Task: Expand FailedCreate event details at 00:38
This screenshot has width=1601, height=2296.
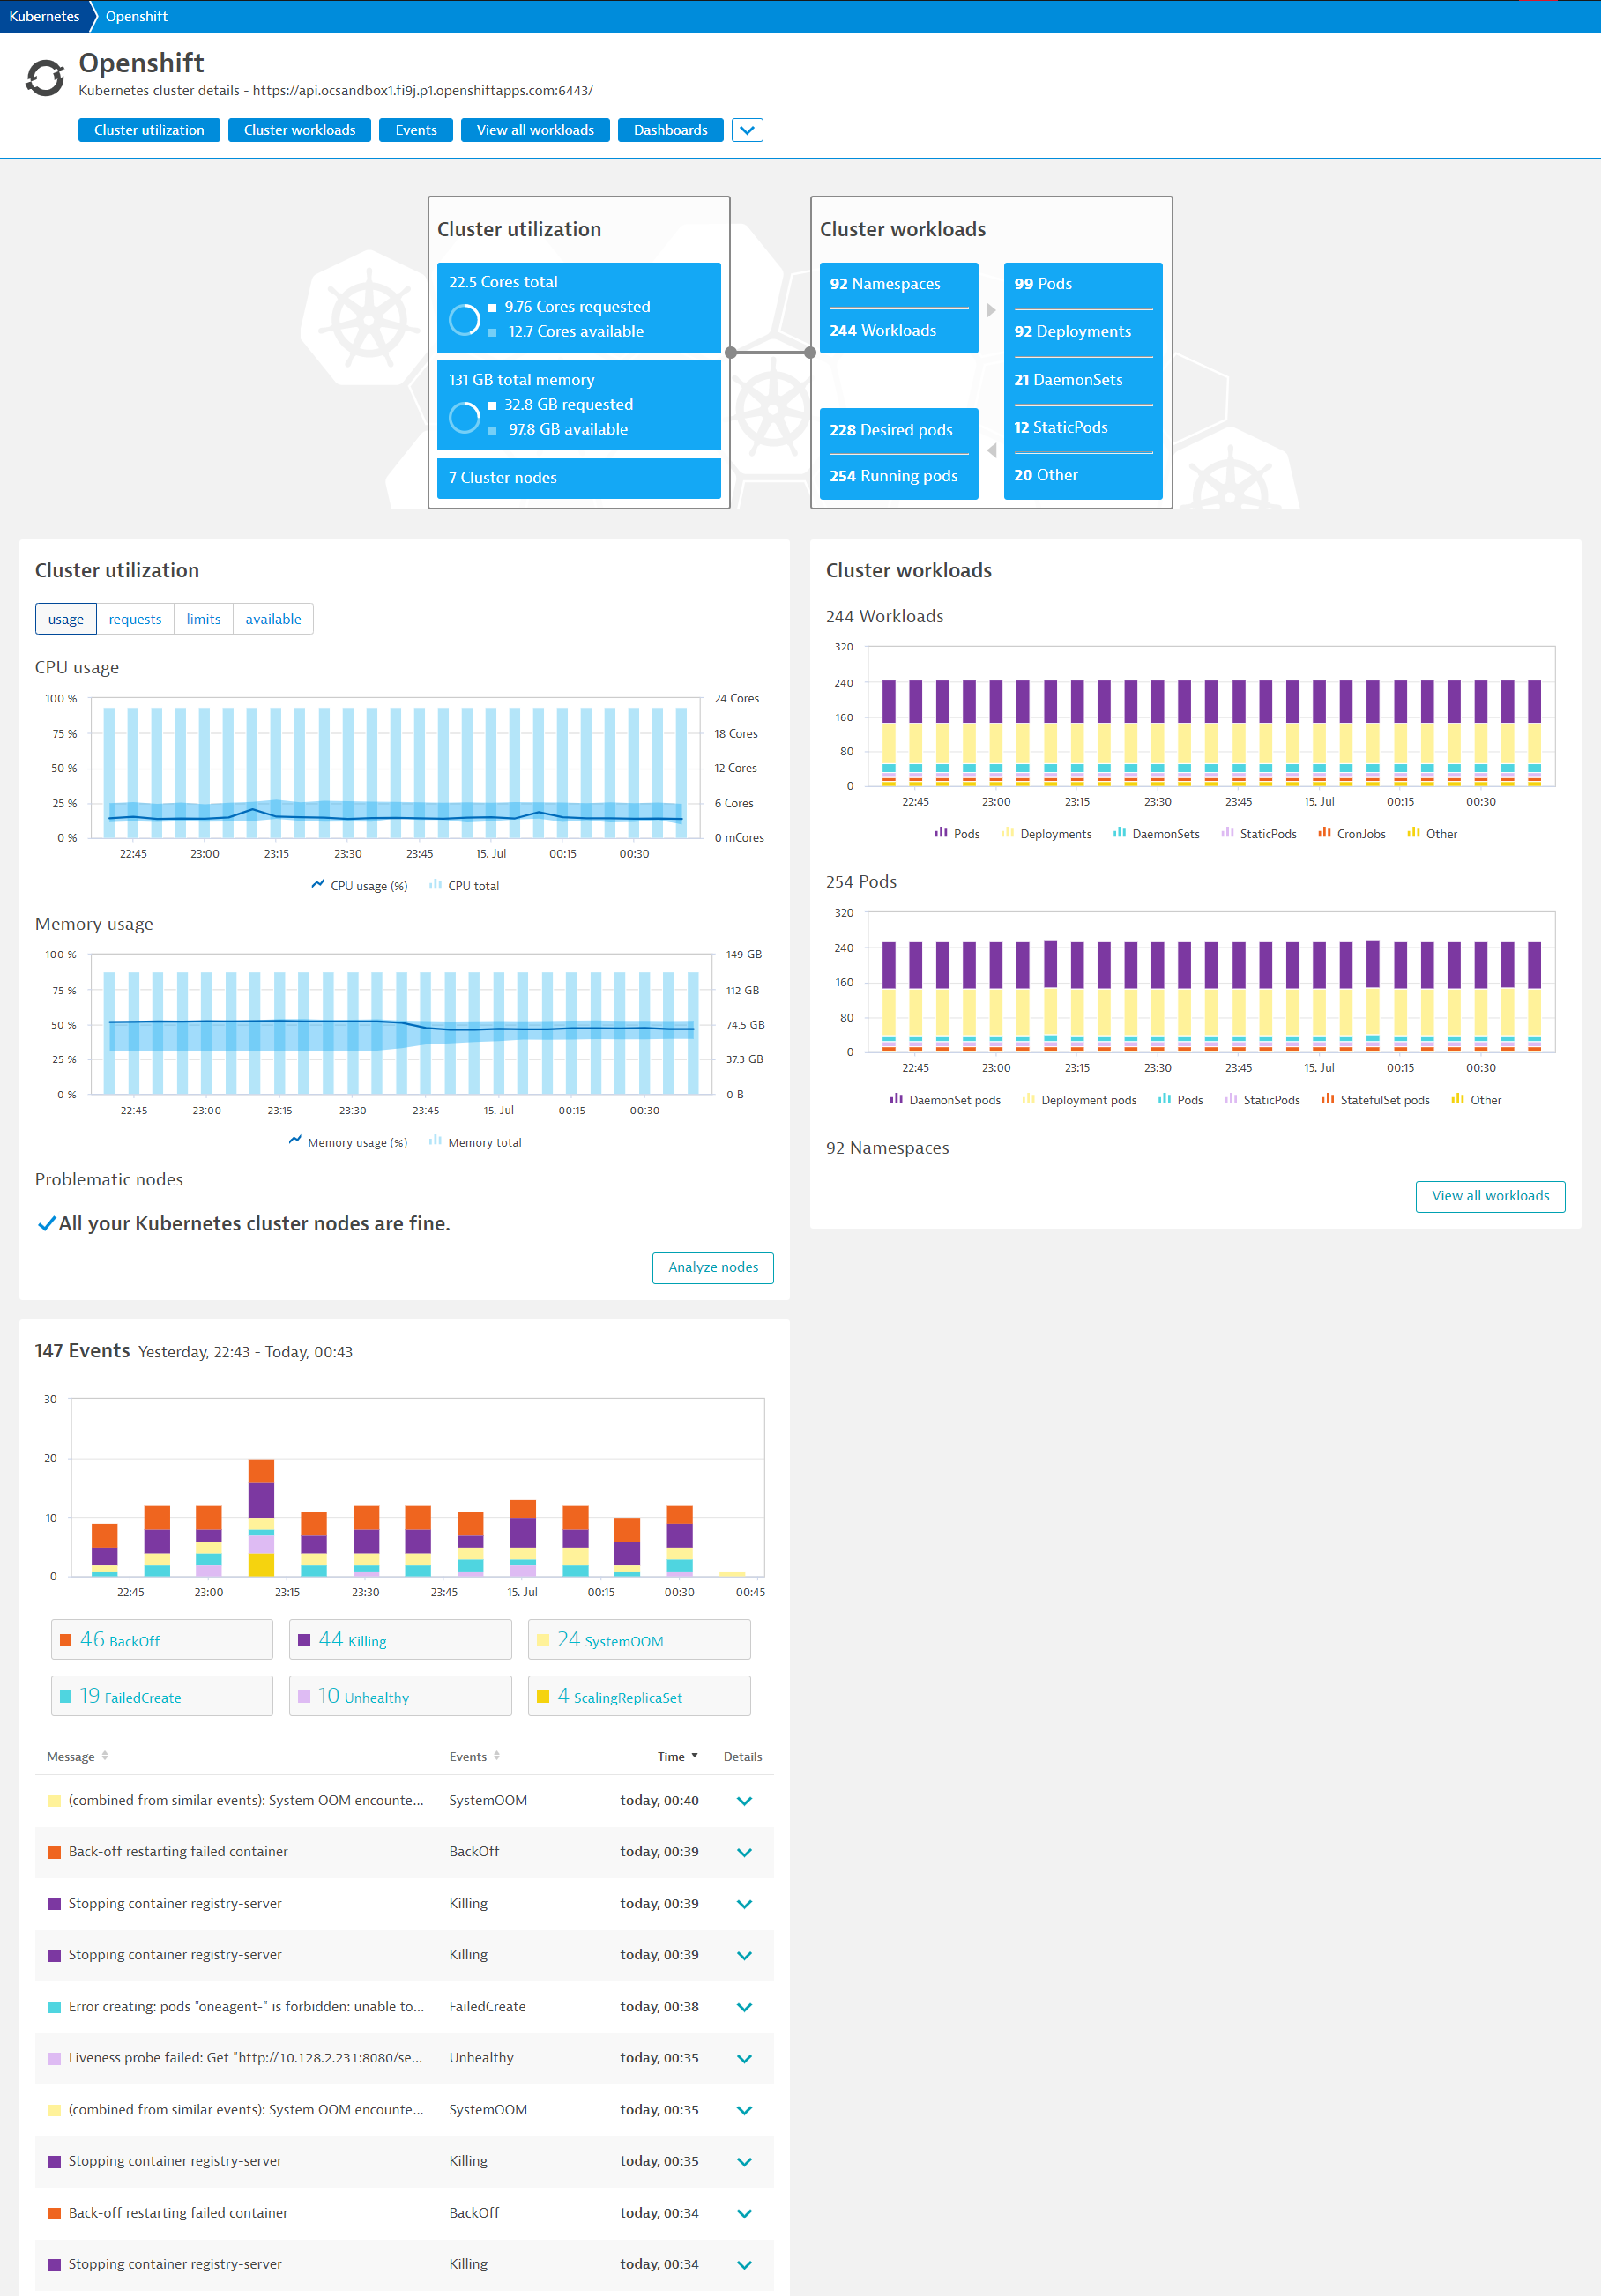Action: [x=744, y=2007]
